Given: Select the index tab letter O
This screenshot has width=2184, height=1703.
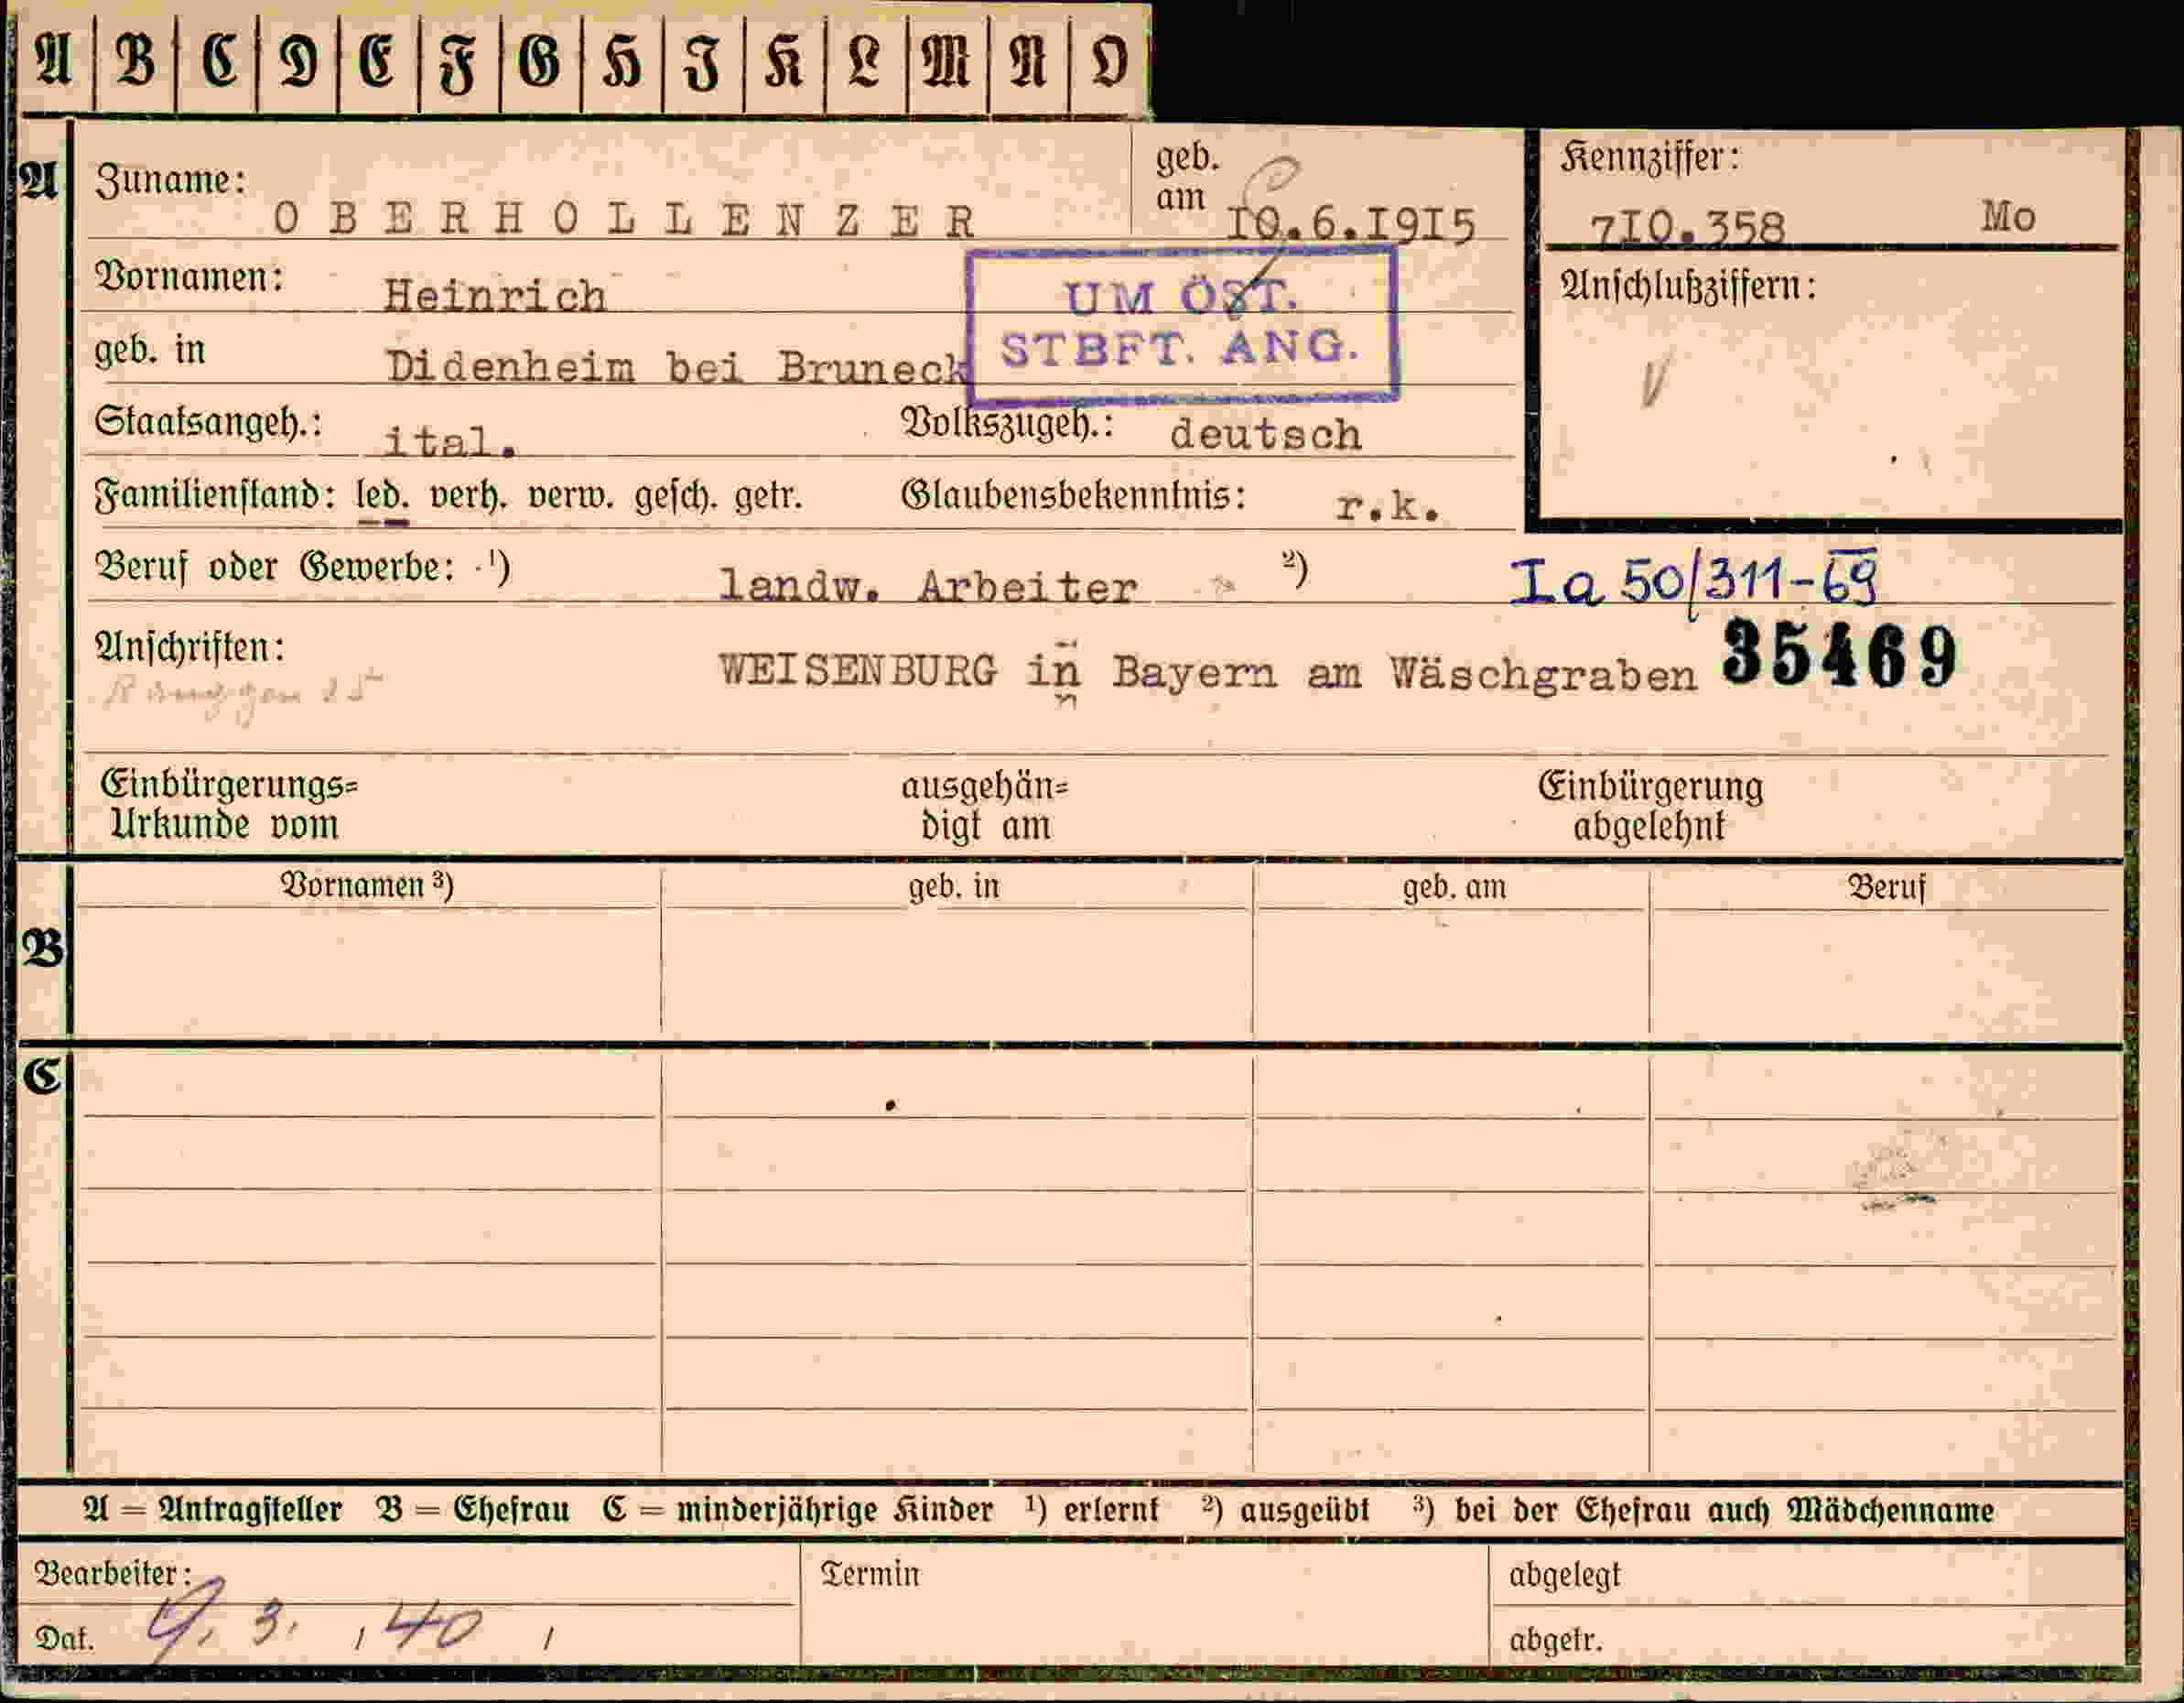Looking at the screenshot, I should pyautogui.click(x=1108, y=61).
